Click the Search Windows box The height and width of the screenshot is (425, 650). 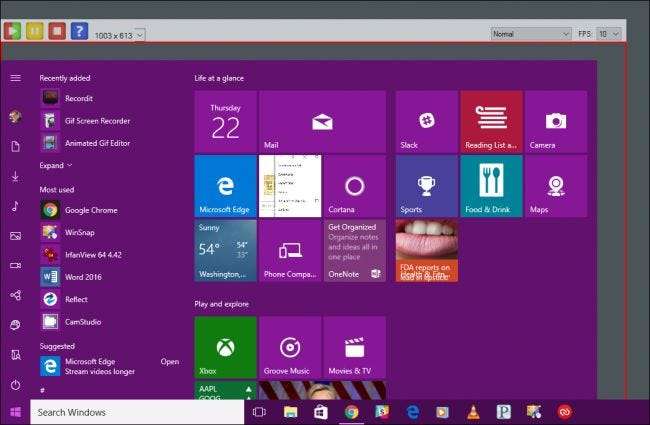tap(137, 412)
